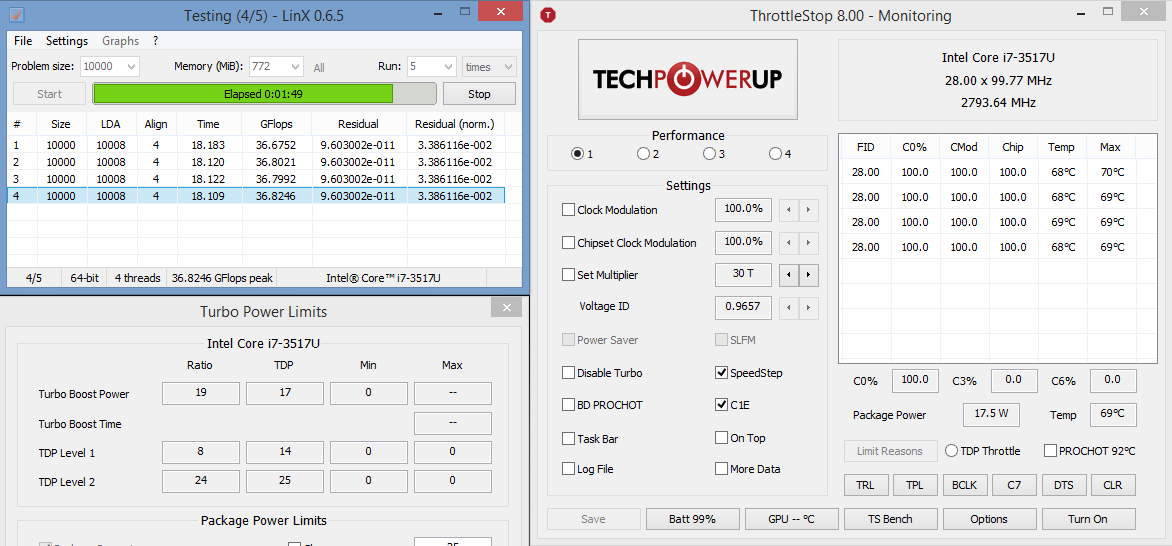Screen dimensions: 1172x546
Task: Click the GPU temperature button
Action: (791, 519)
